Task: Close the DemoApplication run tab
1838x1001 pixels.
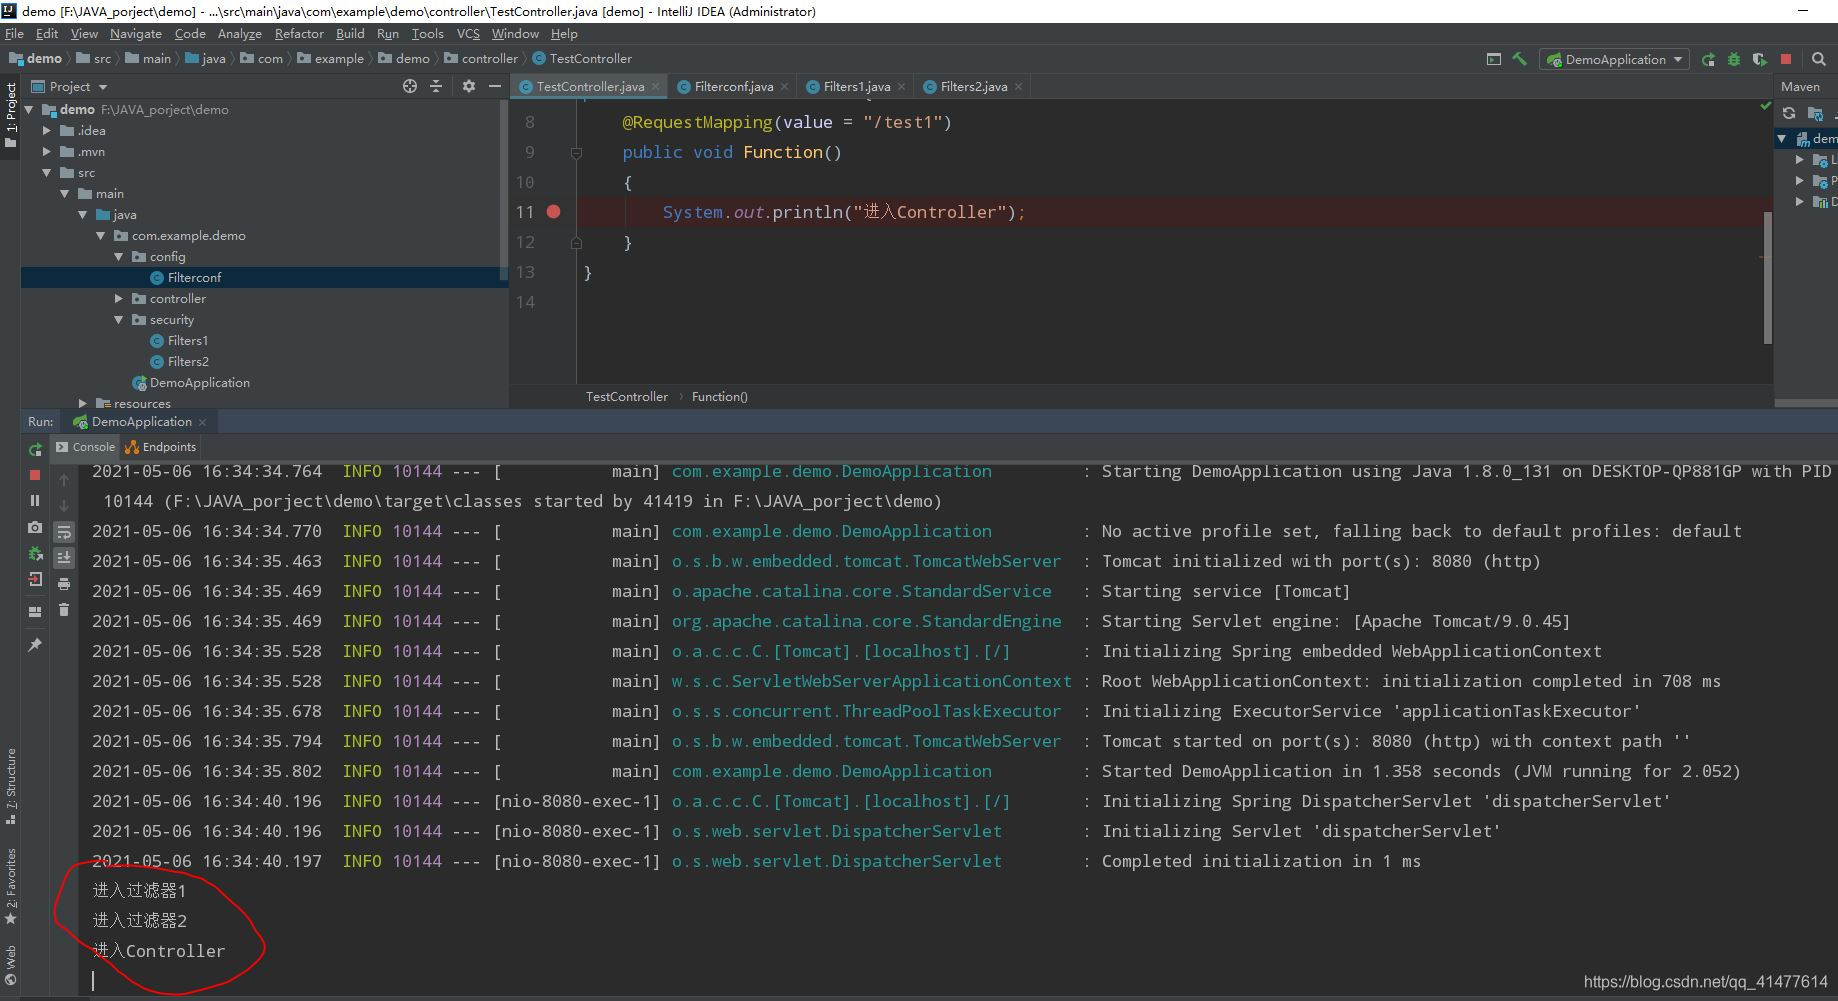Action: [202, 422]
